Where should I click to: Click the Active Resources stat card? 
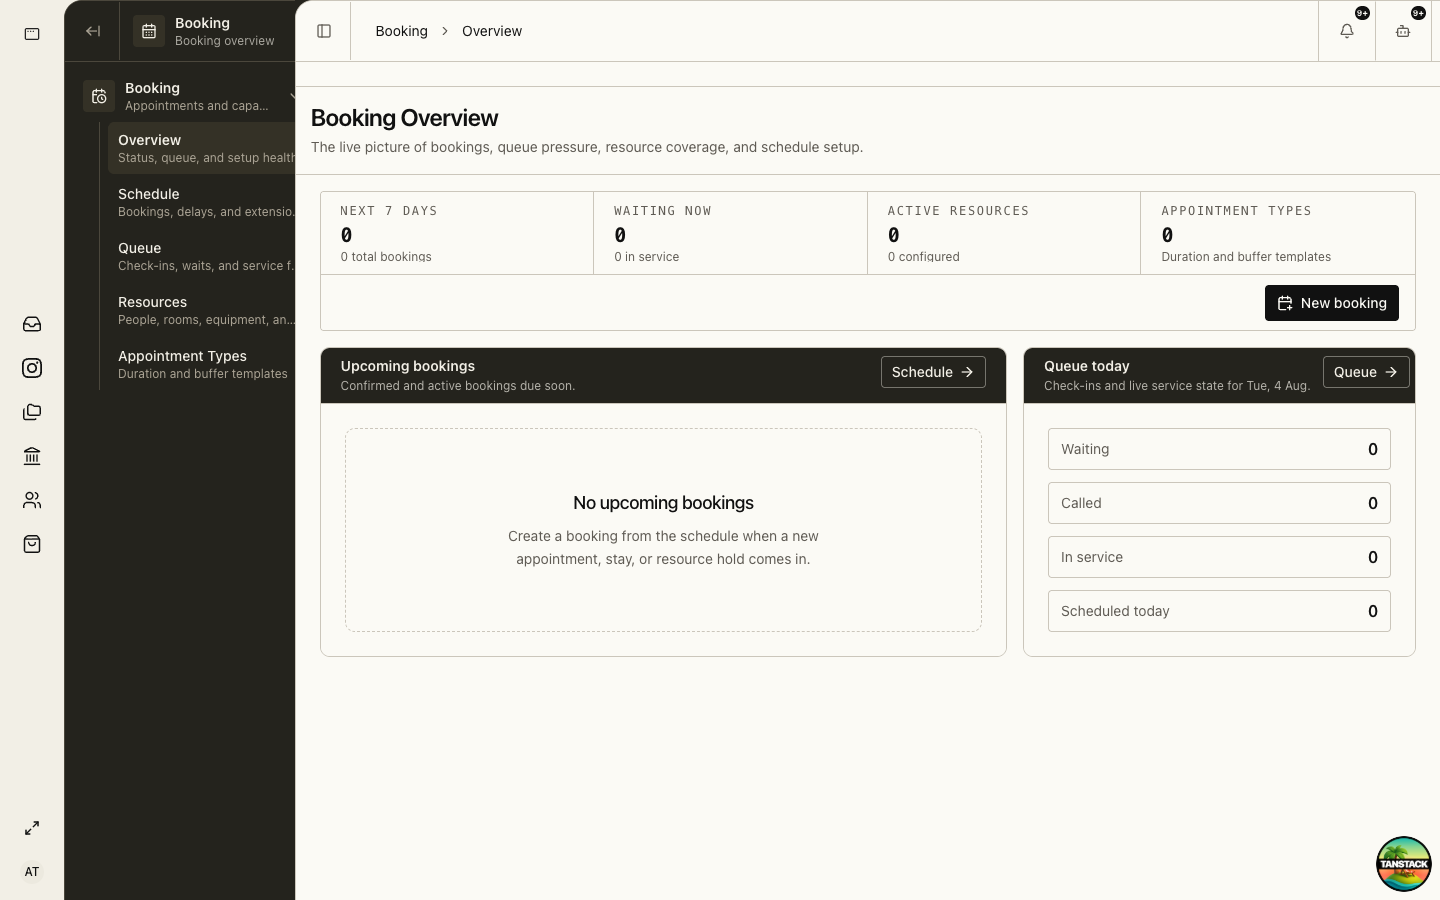(1004, 233)
